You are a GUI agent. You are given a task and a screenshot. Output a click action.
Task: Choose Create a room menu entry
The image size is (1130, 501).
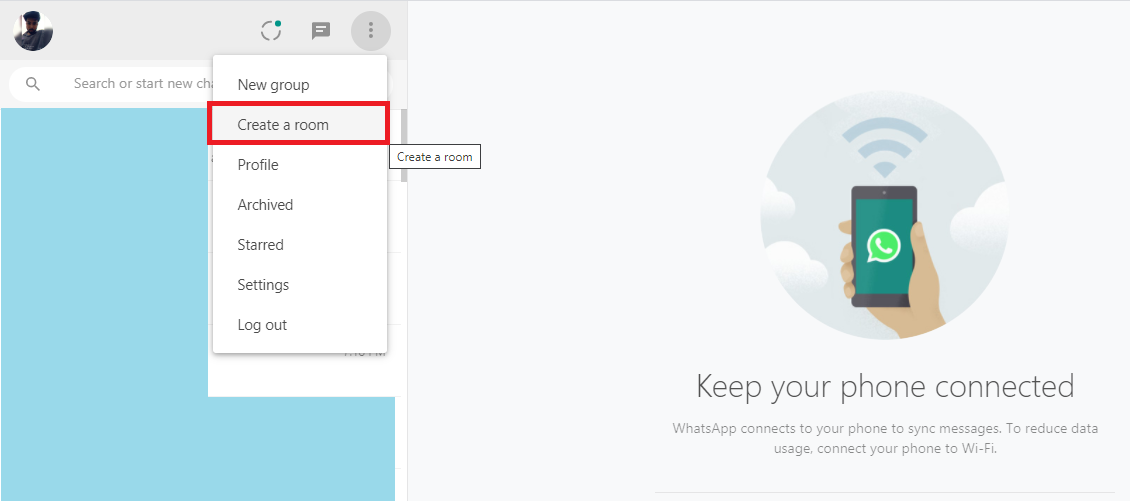283,125
